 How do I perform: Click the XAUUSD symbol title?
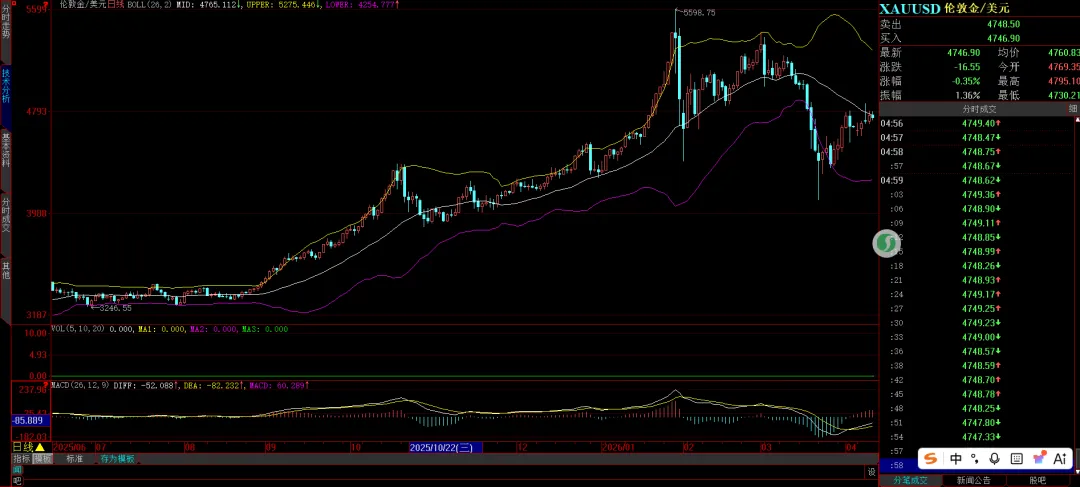tap(911, 8)
